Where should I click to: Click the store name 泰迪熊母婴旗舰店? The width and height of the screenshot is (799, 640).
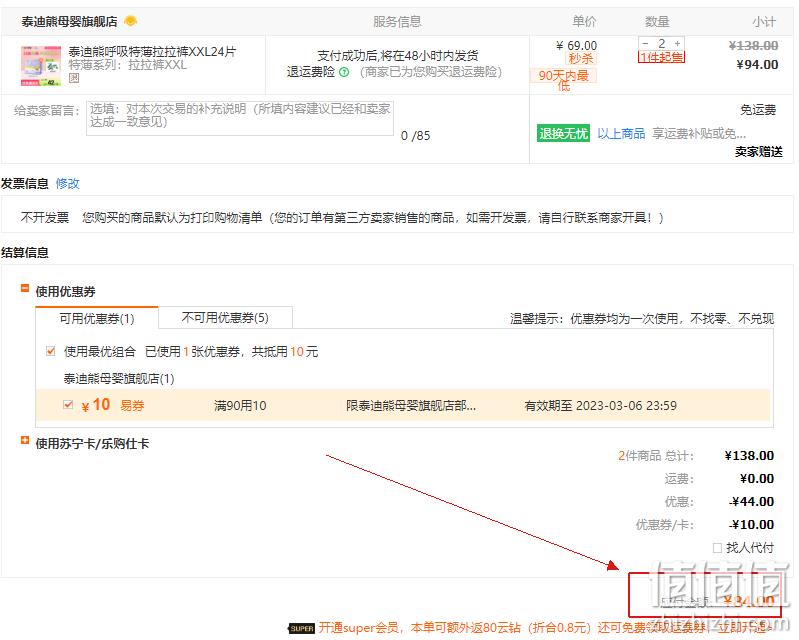tap(69, 21)
